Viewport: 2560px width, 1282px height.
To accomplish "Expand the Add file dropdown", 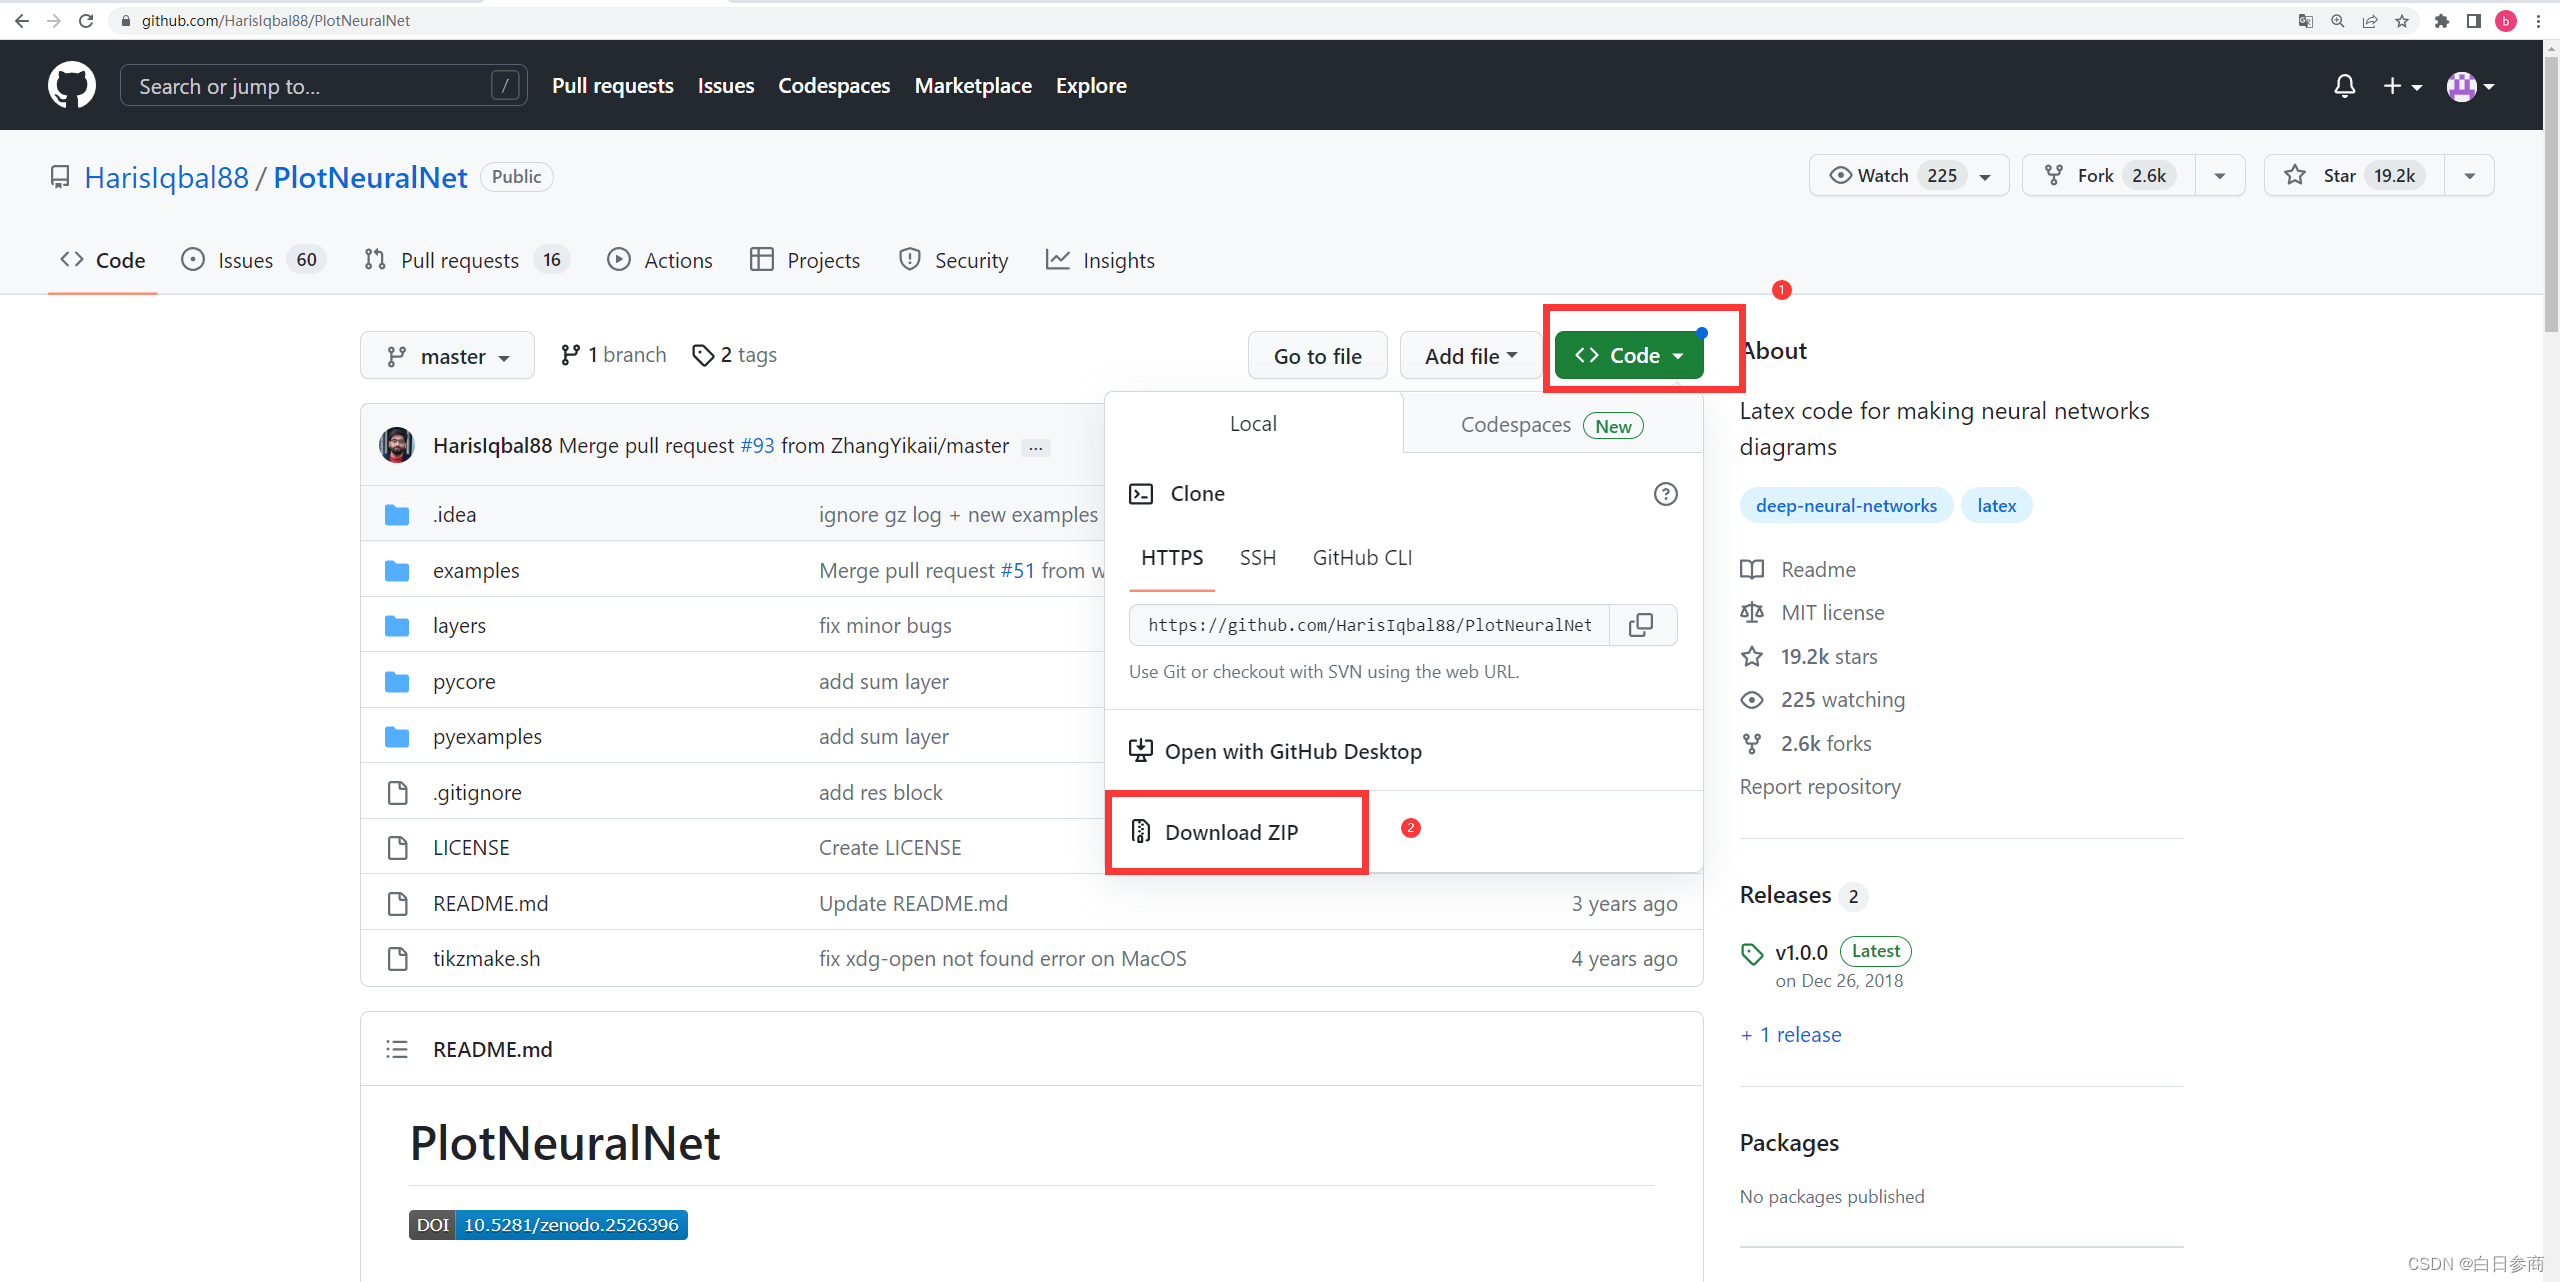I will click(1470, 356).
